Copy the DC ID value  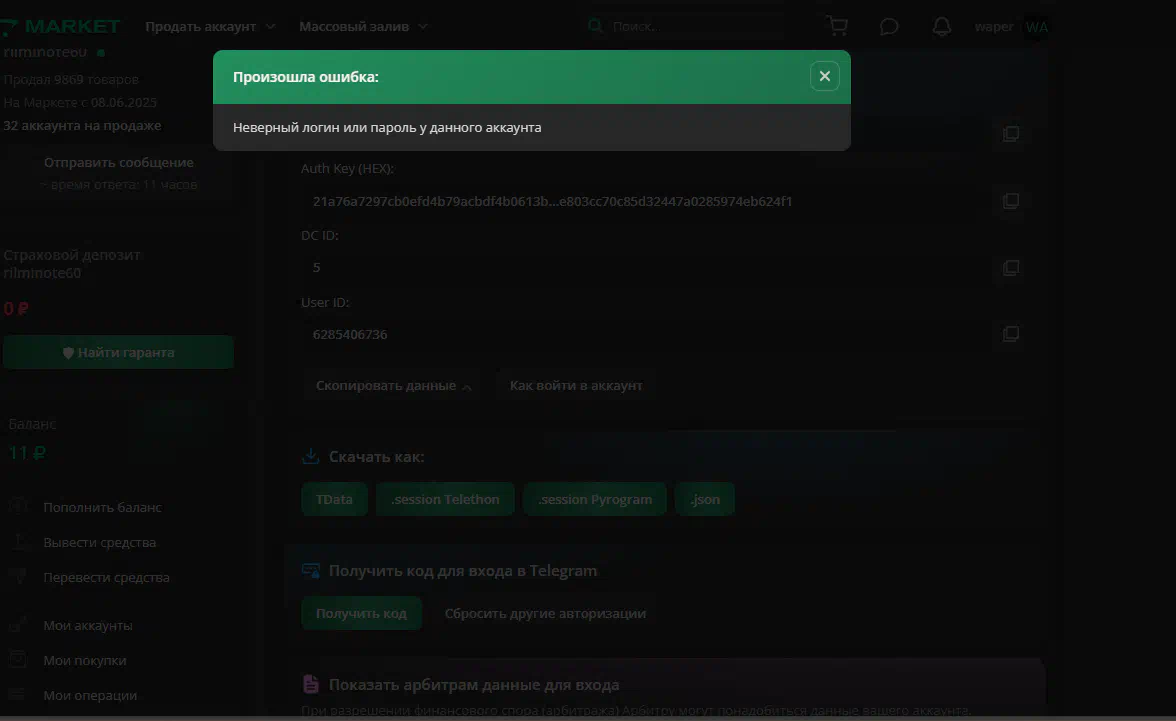[x=1011, y=268]
